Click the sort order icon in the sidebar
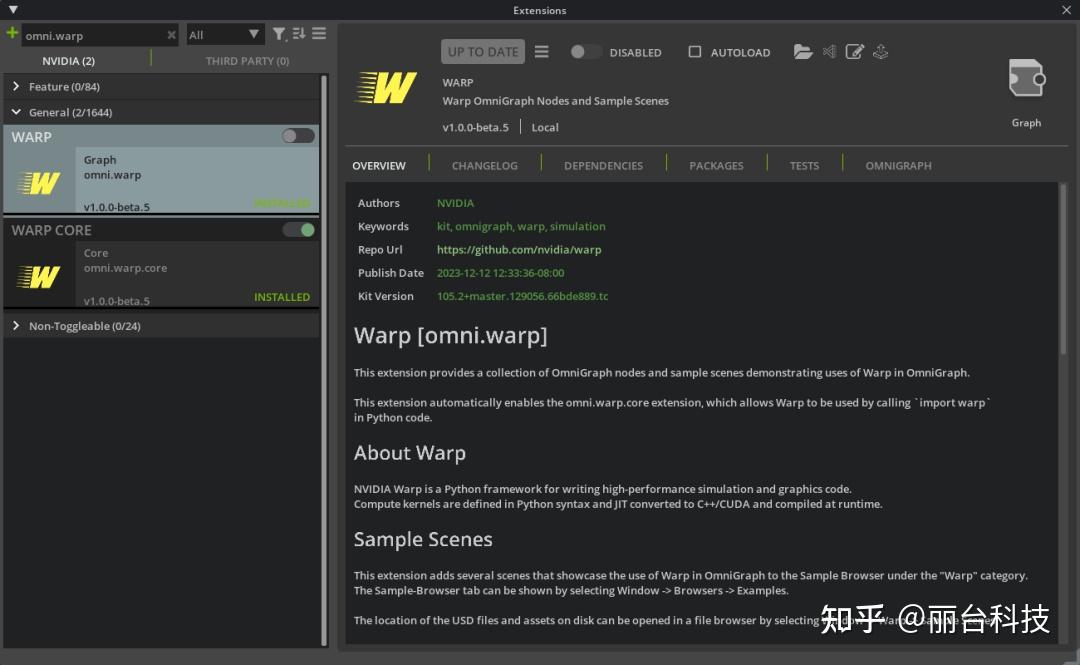 (x=299, y=33)
